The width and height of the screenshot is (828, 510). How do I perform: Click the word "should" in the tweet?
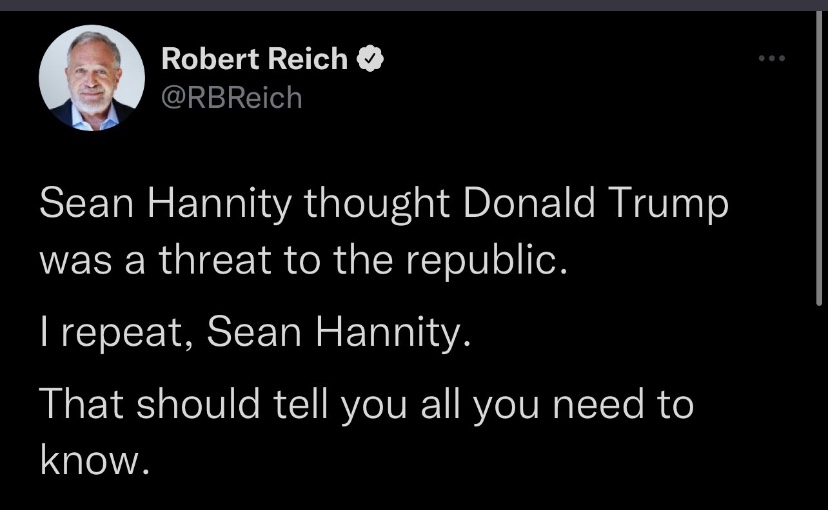pos(198,407)
